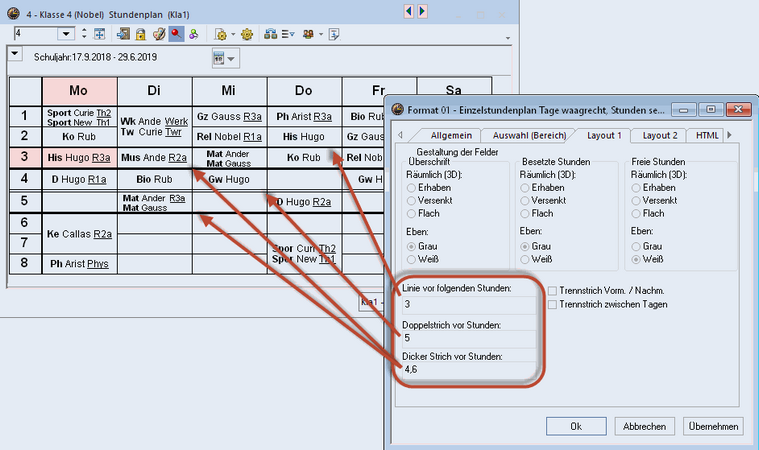
Task: Open the class selection dropdown showing 4
Action: click(x=66, y=34)
